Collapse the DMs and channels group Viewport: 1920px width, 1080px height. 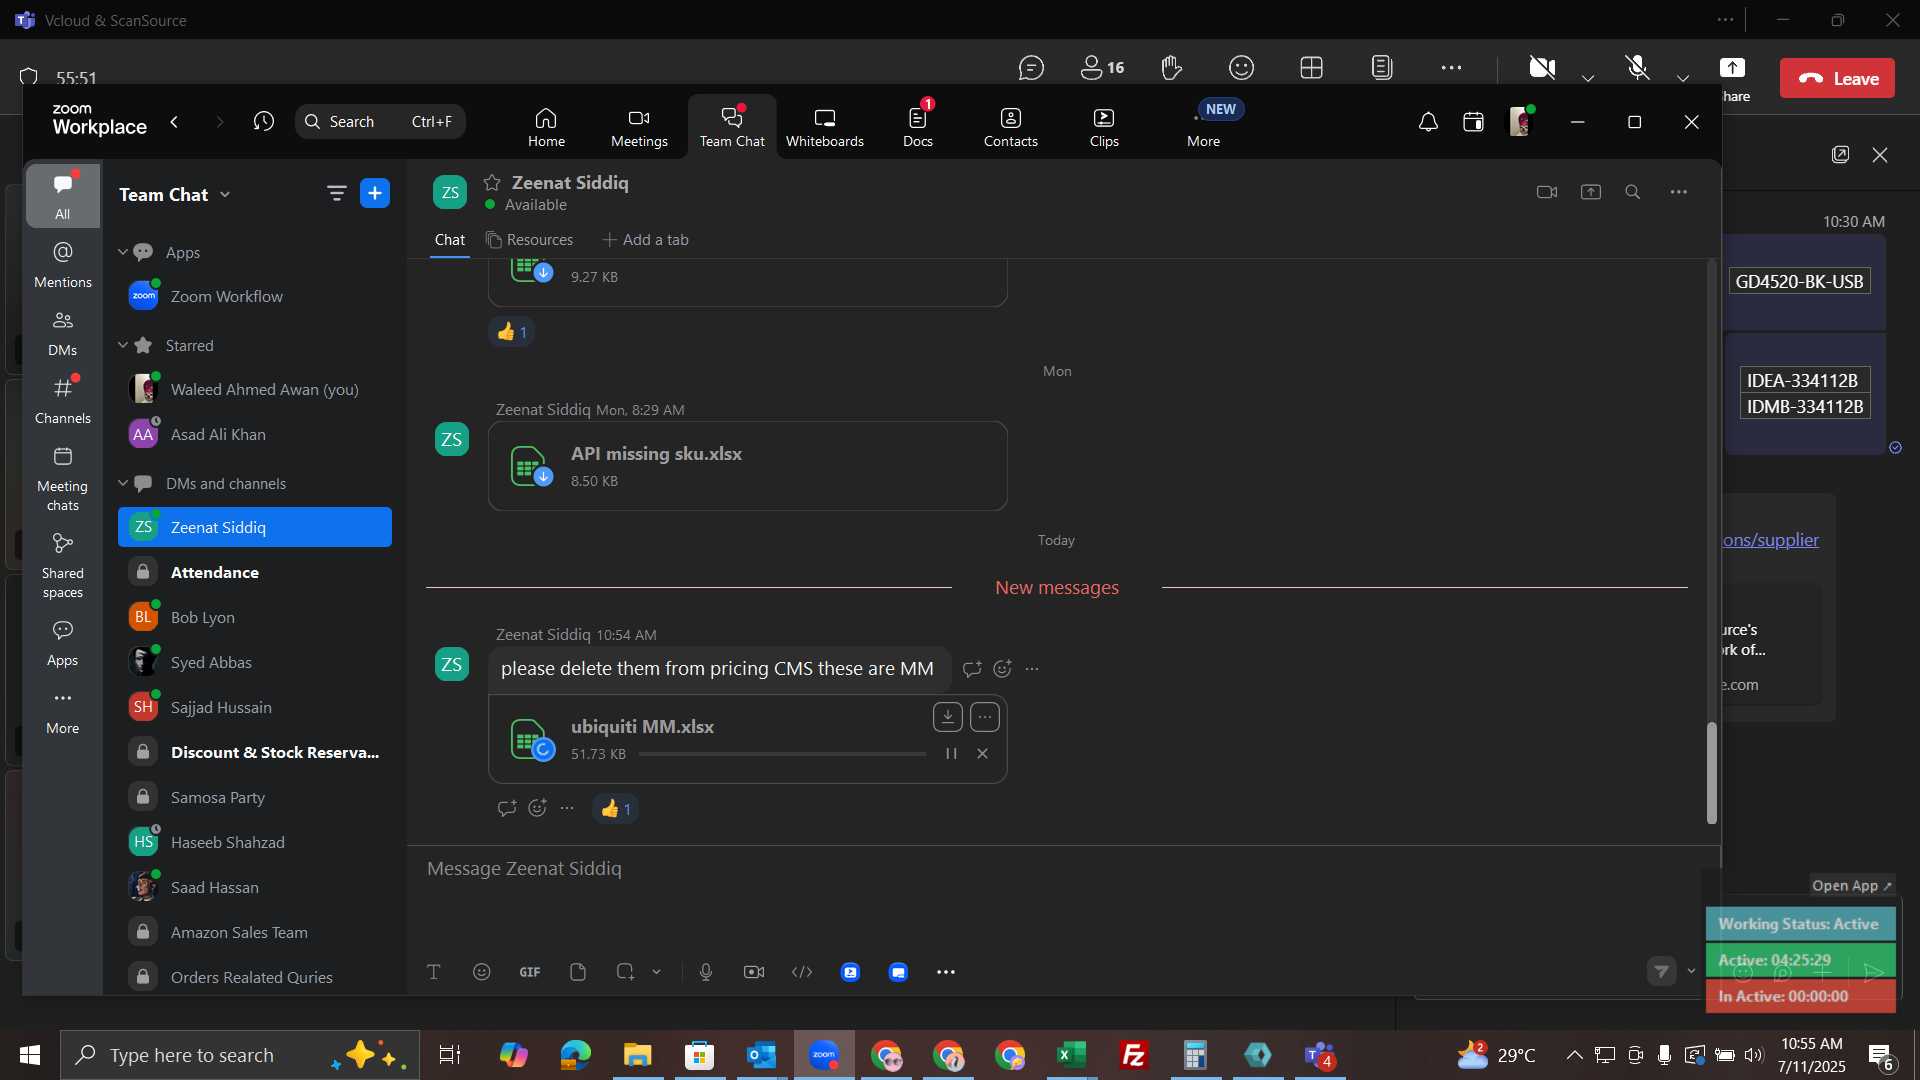click(122, 483)
